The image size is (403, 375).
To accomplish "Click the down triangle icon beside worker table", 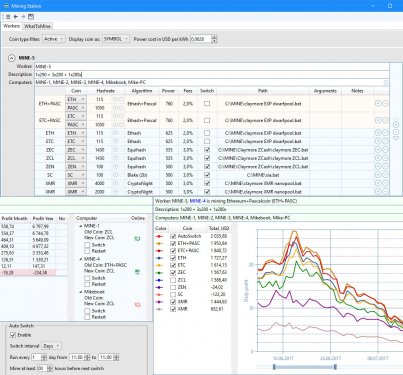I will pos(396,138).
